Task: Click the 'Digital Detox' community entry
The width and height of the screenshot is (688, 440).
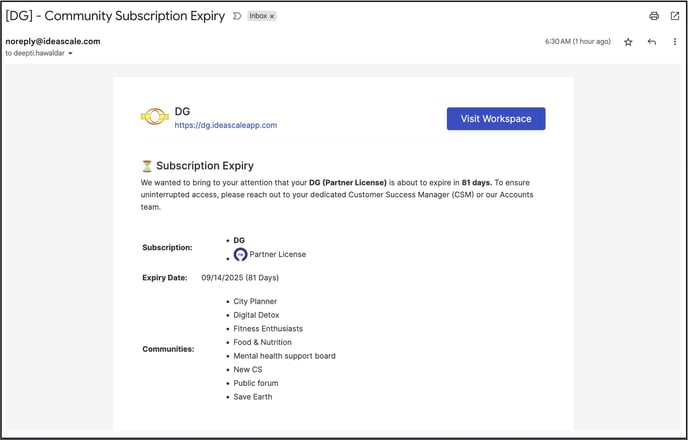Action: (x=256, y=315)
